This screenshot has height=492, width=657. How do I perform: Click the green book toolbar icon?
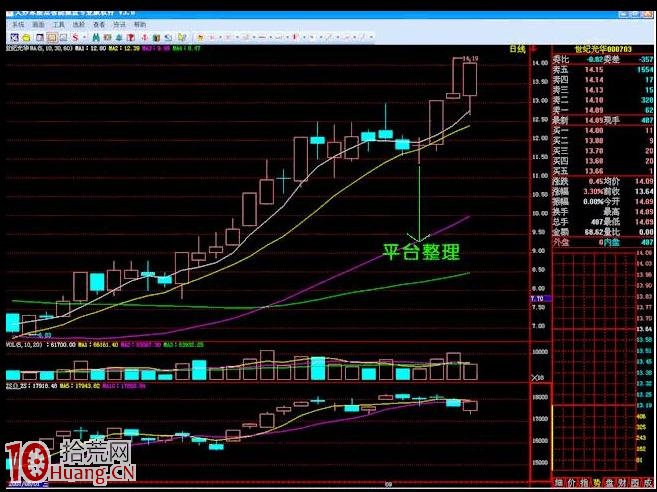[156, 38]
